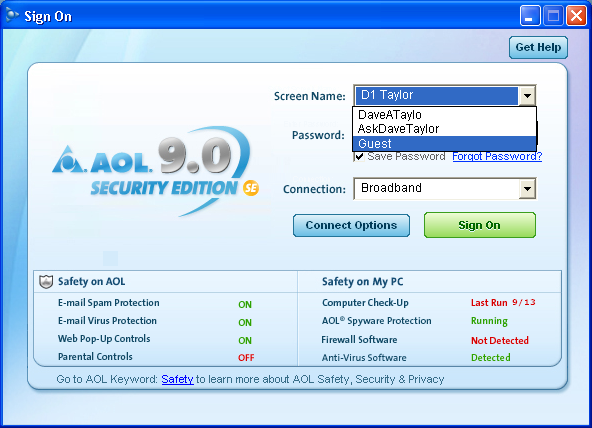
Task: Follow the Forgot Password? link
Action: click(x=497, y=156)
